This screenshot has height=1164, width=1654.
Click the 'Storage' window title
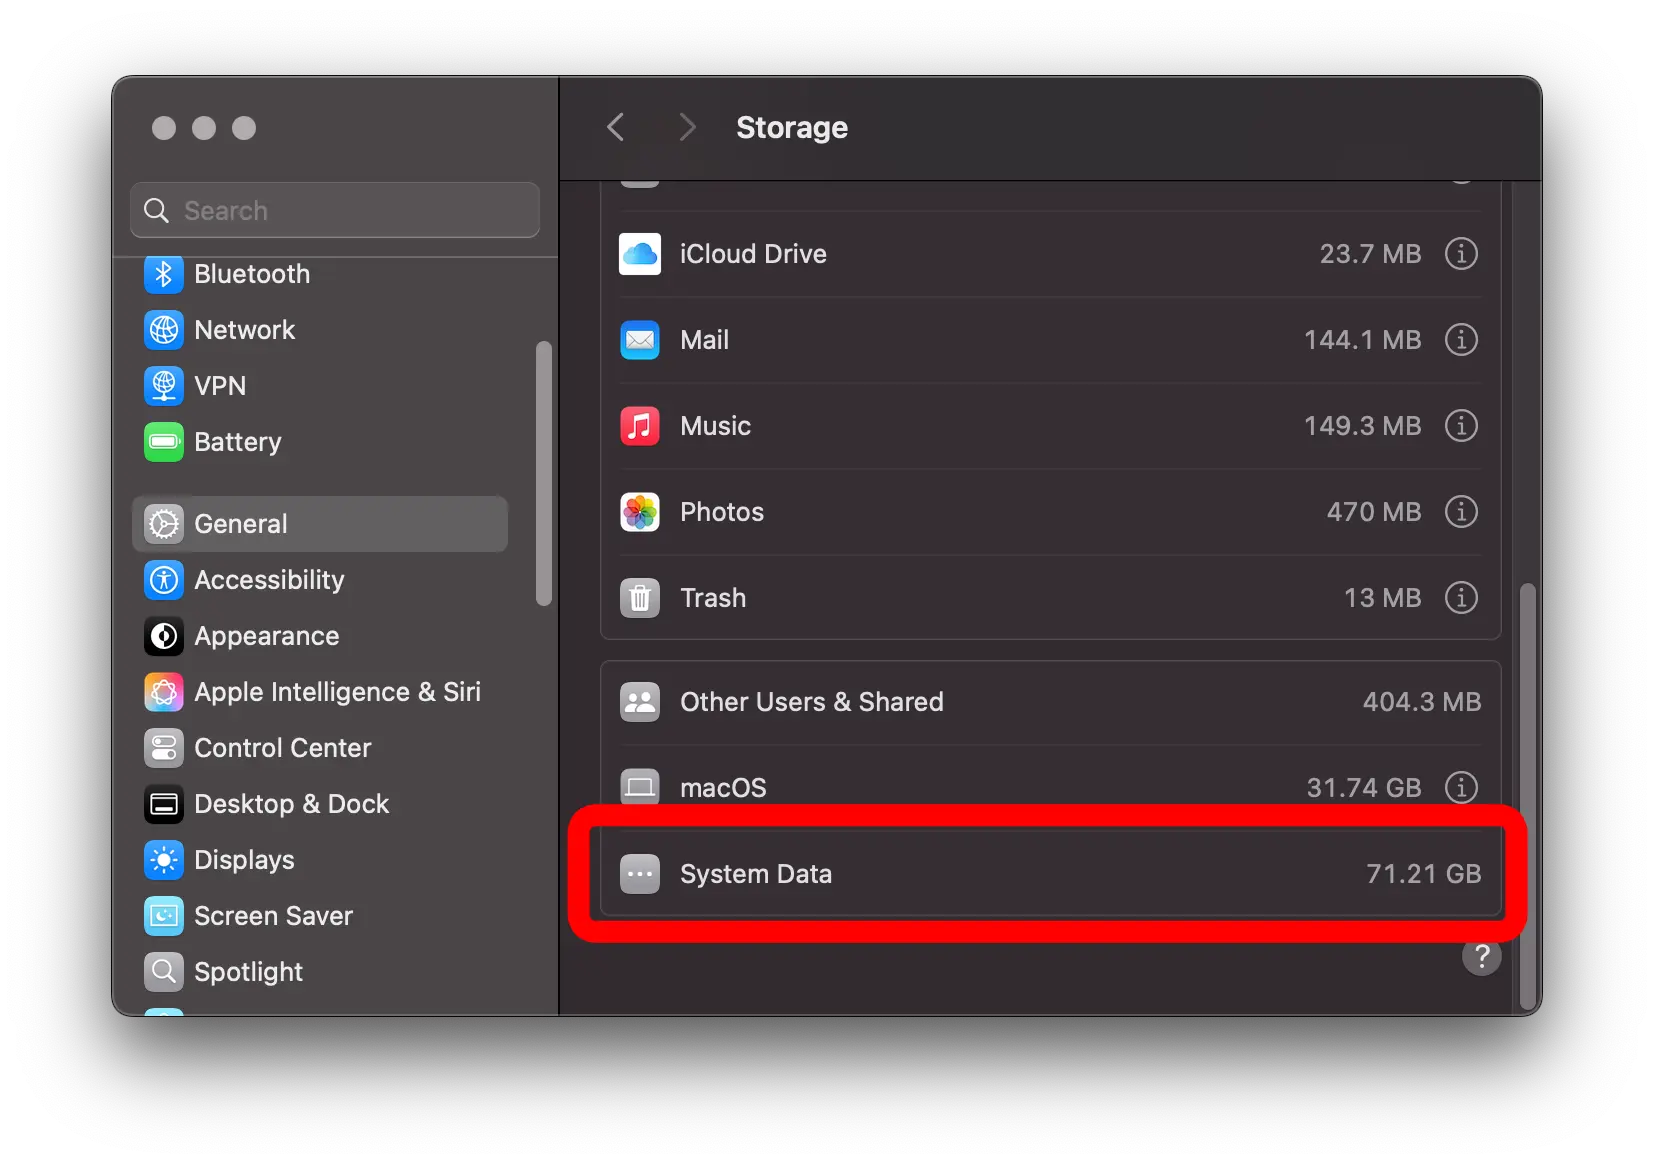(x=792, y=128)
